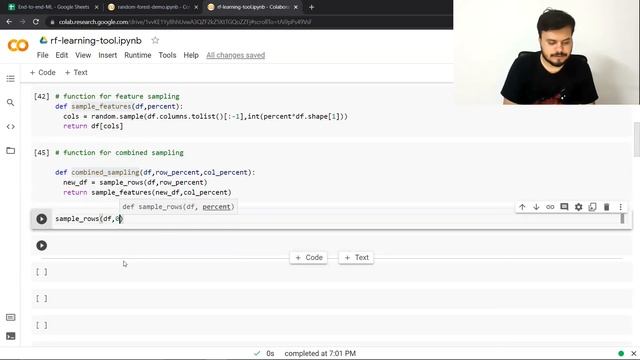Click the green runtime status dot
The width and height of the screenshot is (640, 360).
[621, 353]
